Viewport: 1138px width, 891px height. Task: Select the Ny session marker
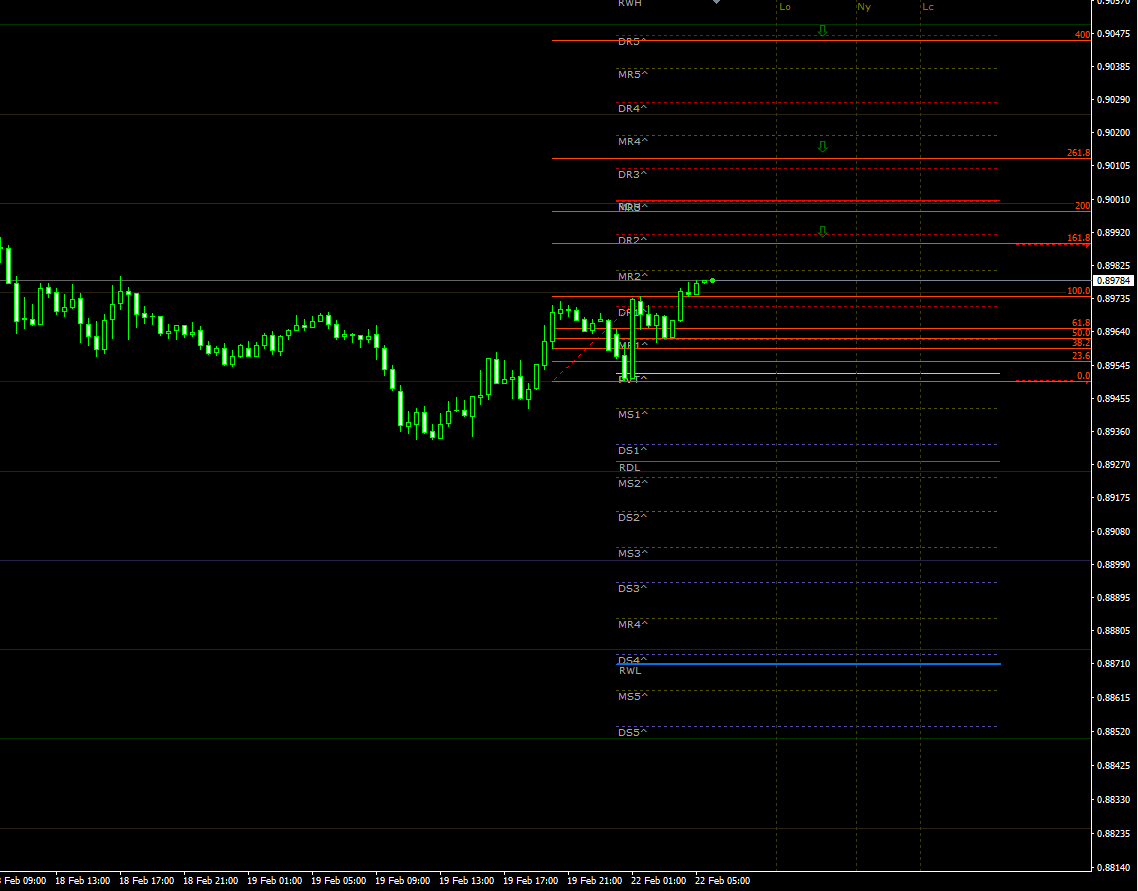pos(862,7)
